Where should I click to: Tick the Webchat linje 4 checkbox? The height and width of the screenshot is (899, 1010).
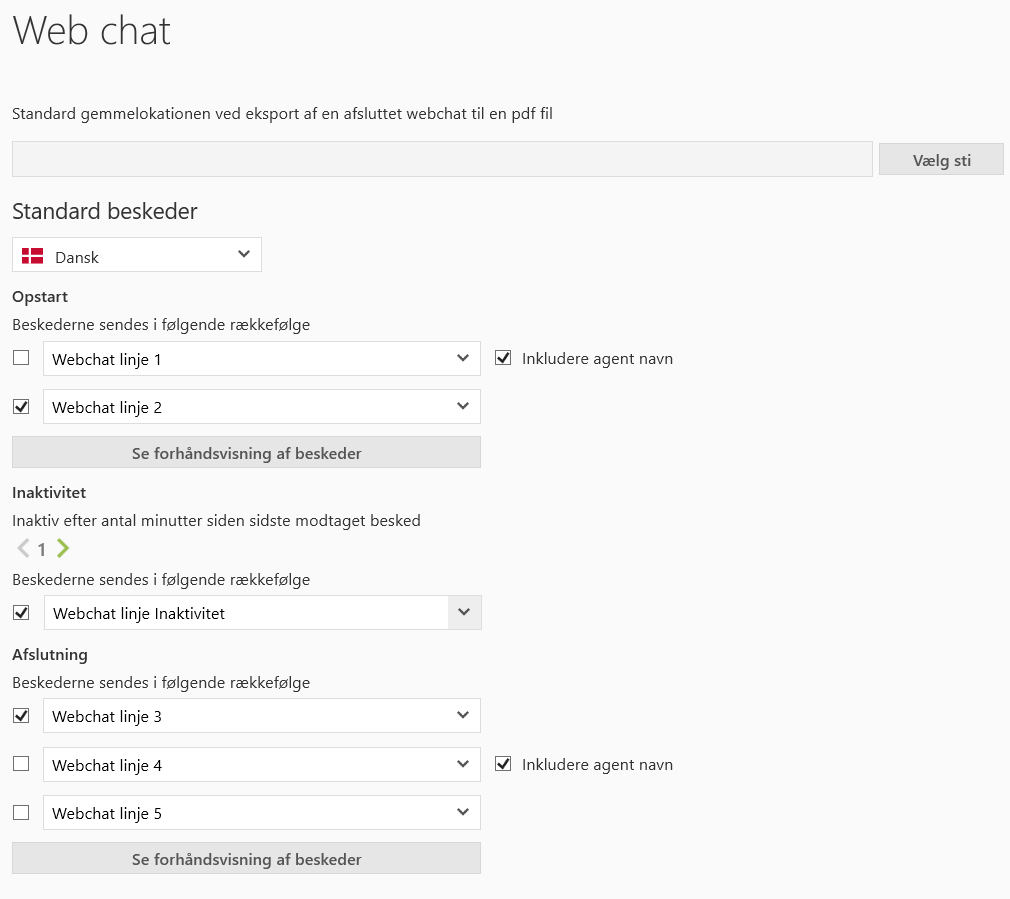click(x=21, y=764)
